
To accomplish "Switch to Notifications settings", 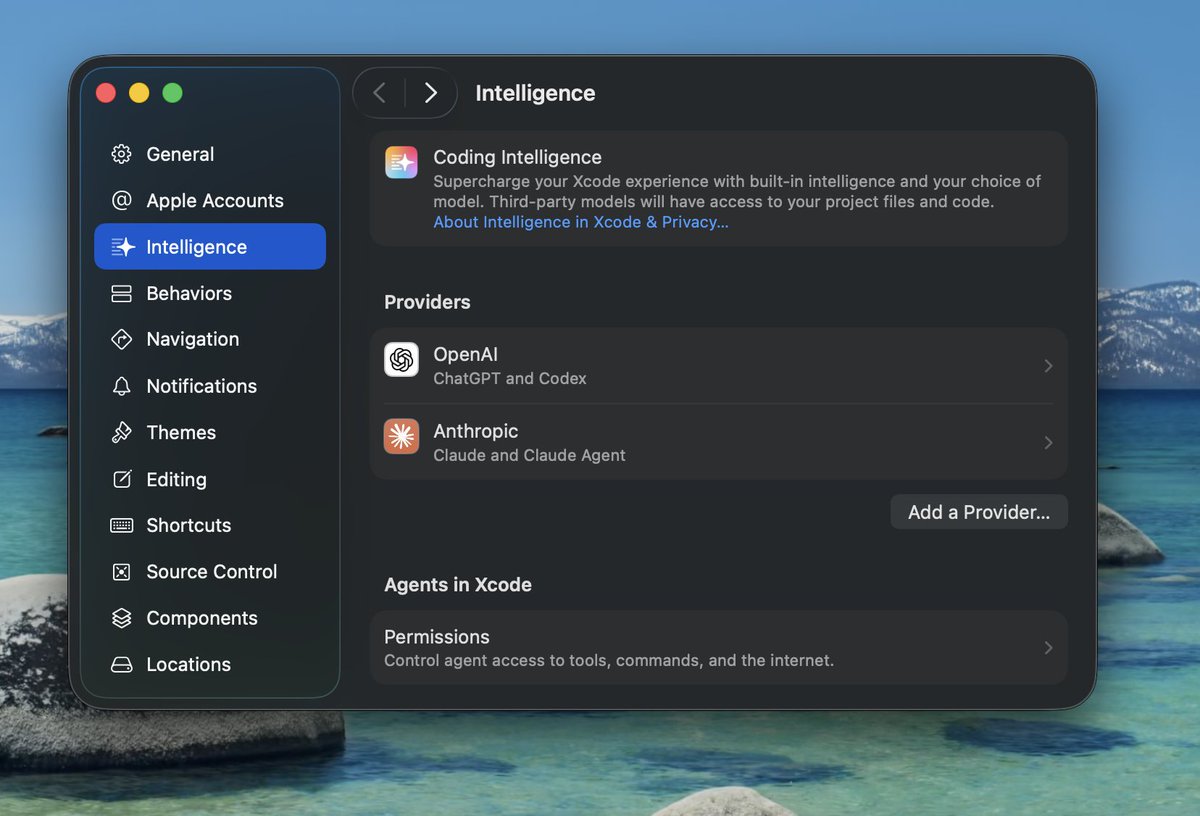I will point(210,386).
